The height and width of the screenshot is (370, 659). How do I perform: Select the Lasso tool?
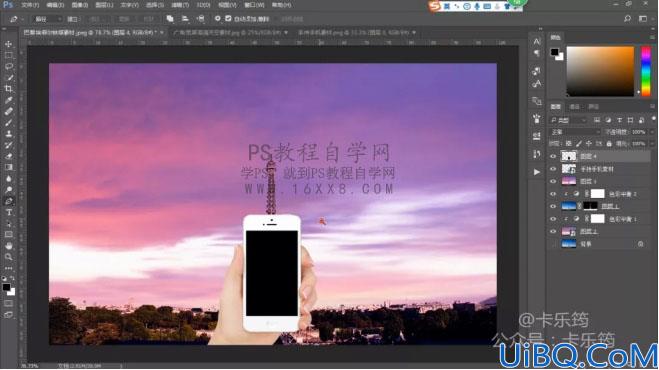(x=8, y=66)
